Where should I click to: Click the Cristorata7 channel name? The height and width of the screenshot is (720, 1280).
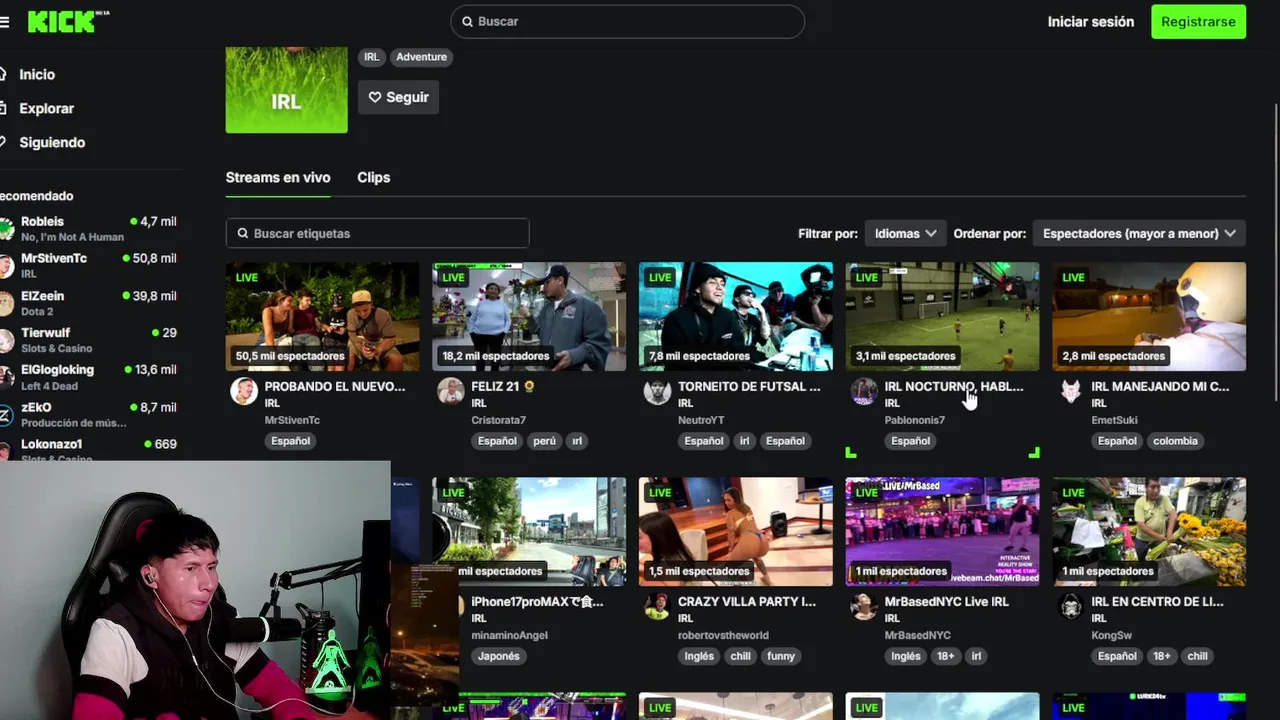[498, 420]
